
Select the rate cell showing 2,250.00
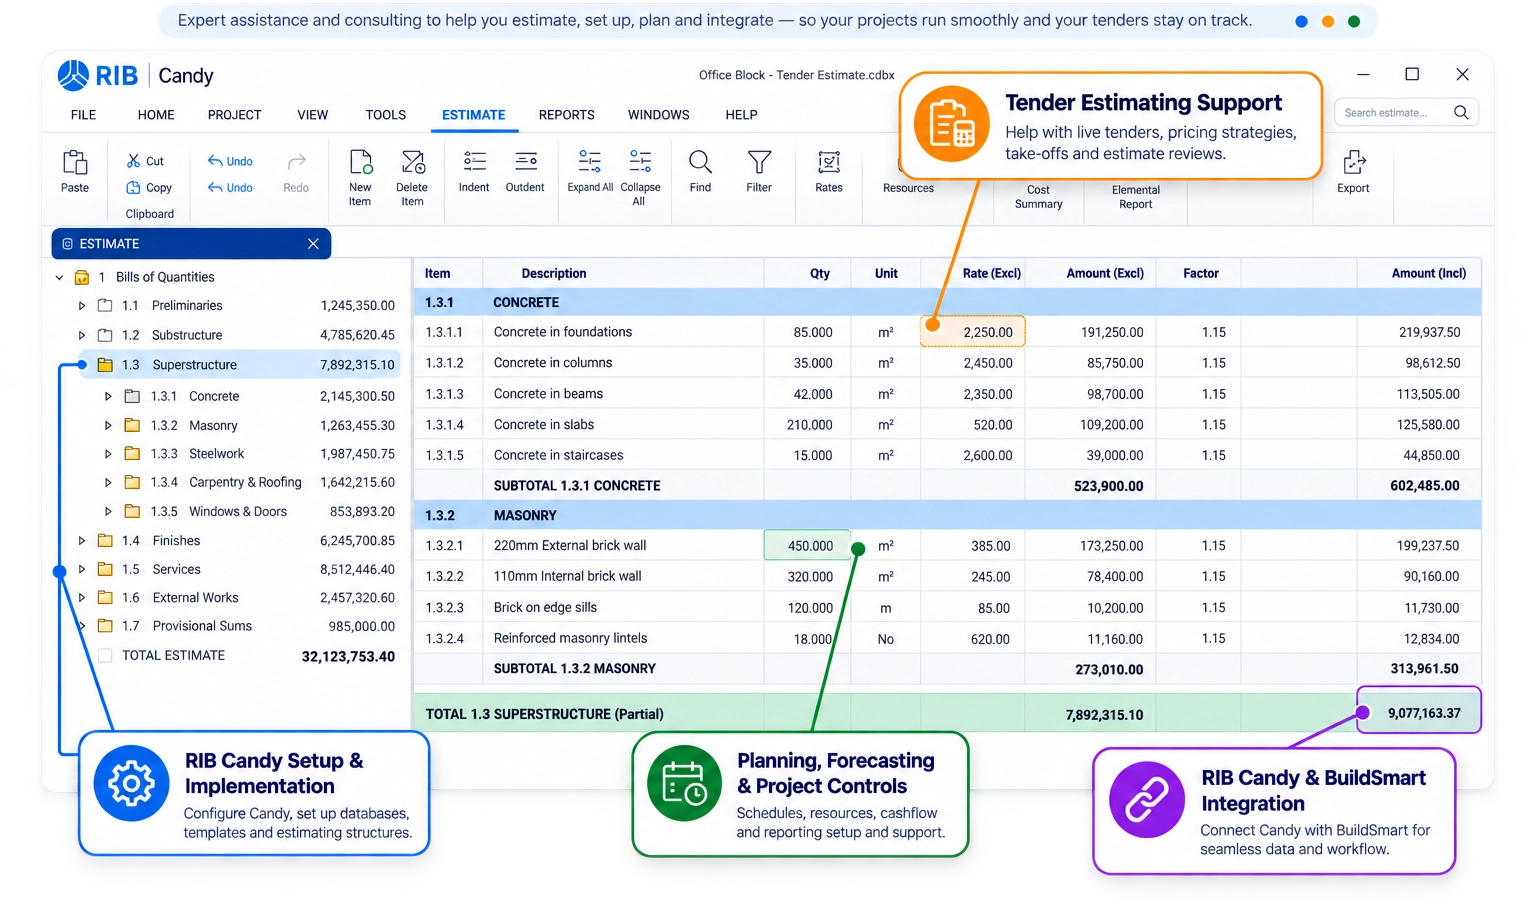972,332
